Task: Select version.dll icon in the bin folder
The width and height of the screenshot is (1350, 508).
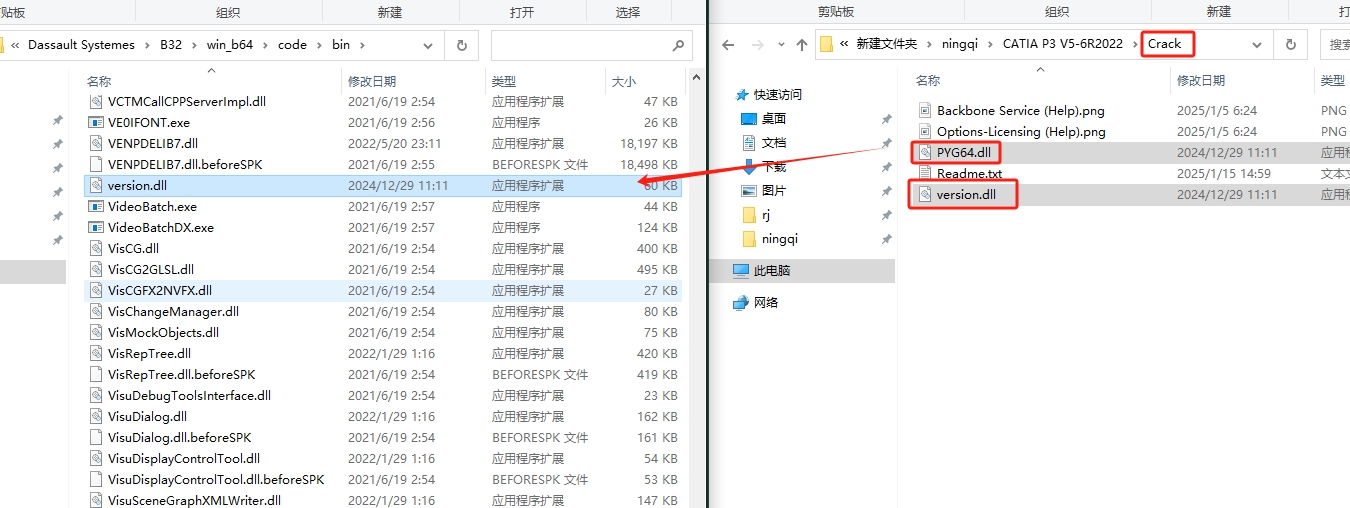Action: pyautogui.click(x=96, y=185)
